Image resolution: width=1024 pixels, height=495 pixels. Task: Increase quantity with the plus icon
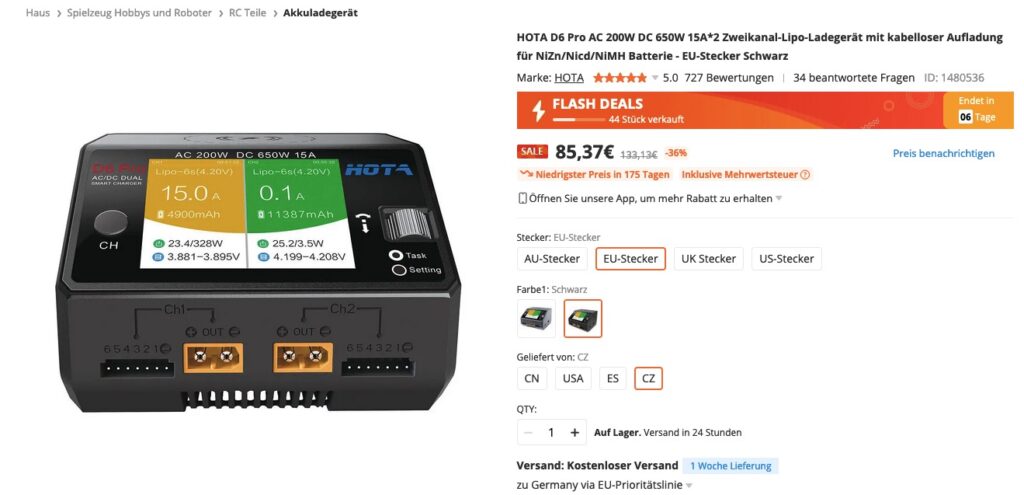[575, 432]
